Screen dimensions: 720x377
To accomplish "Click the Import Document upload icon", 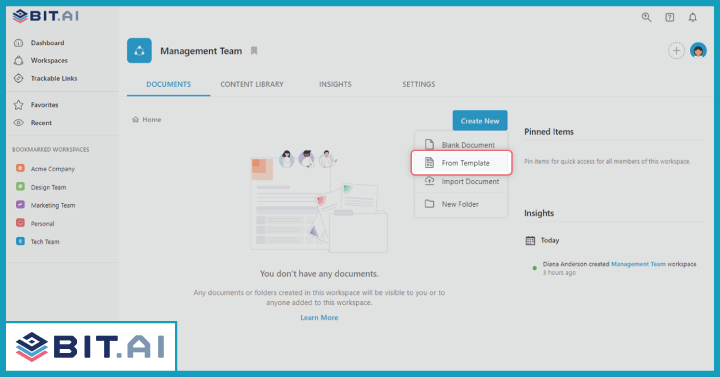I will point(429,181).
